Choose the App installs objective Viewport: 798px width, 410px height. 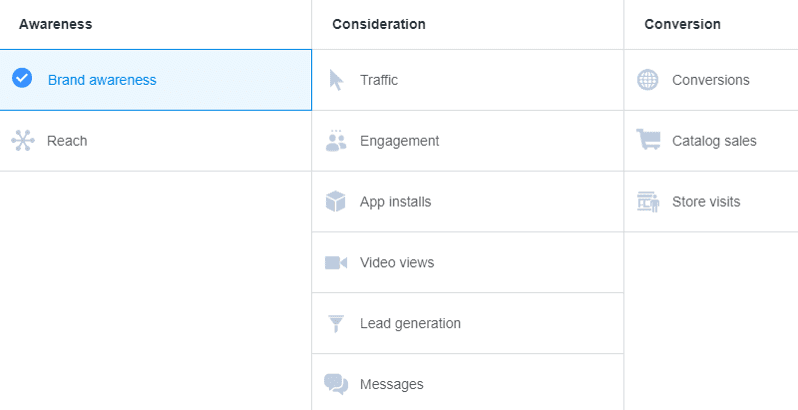pos(395,202)
